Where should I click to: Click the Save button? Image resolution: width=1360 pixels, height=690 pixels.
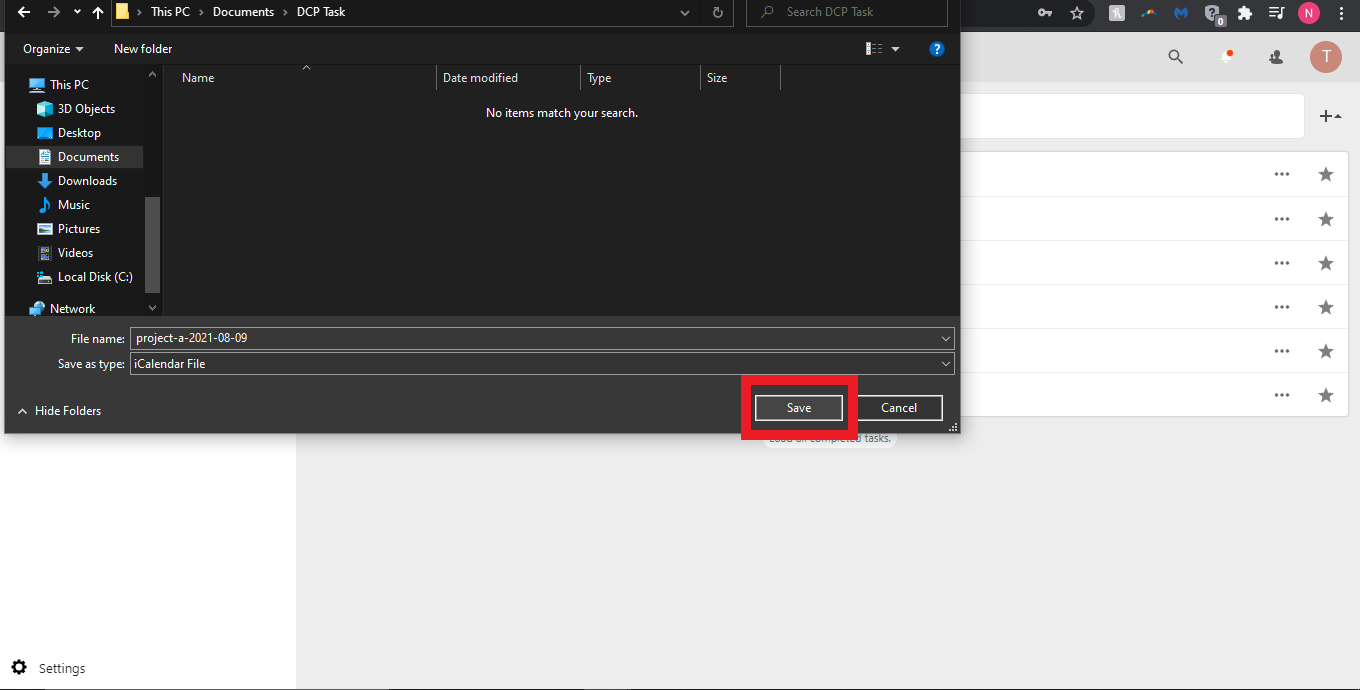coord(798,408)
